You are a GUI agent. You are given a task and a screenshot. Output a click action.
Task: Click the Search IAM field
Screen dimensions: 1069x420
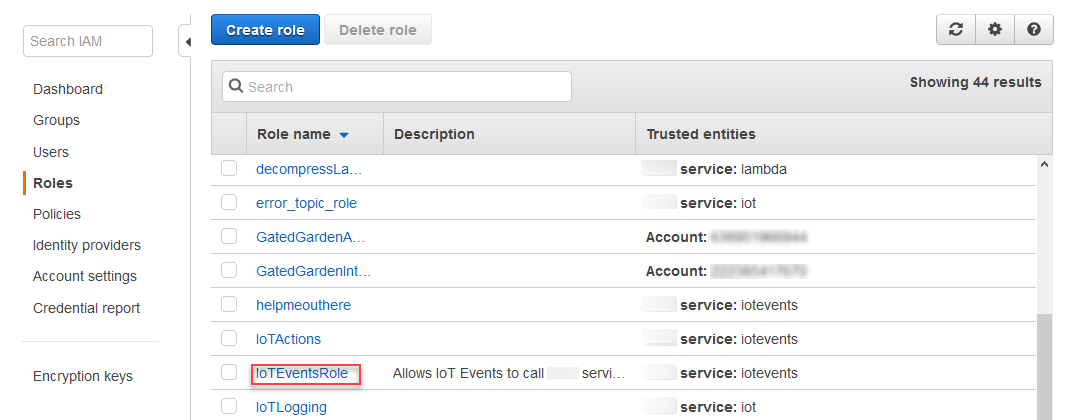tap(88, 41)
